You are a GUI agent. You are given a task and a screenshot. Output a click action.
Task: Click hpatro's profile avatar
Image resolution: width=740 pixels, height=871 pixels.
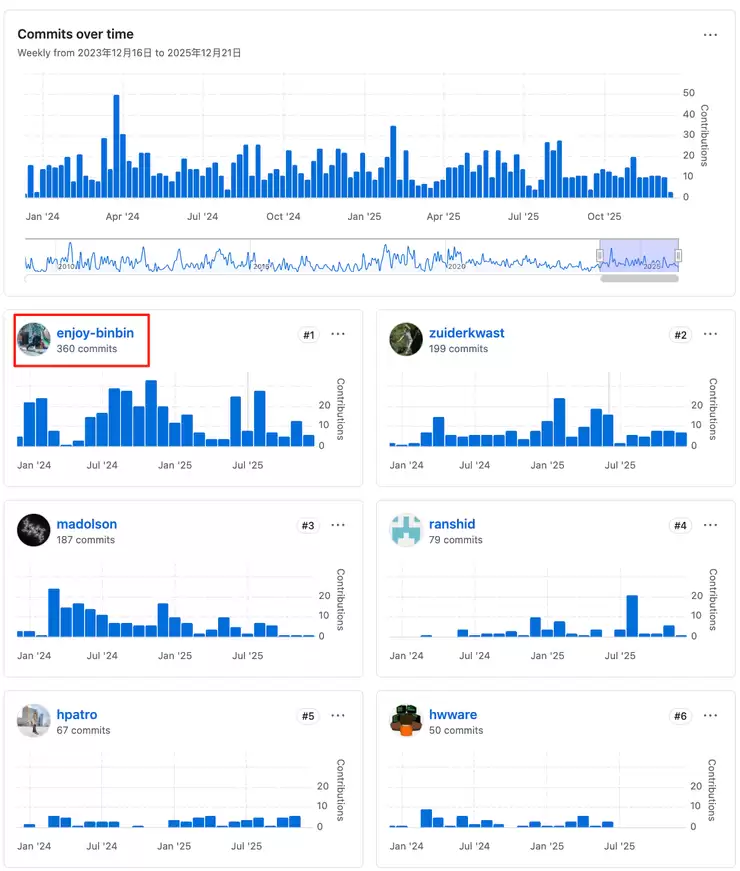coord(34,720)
